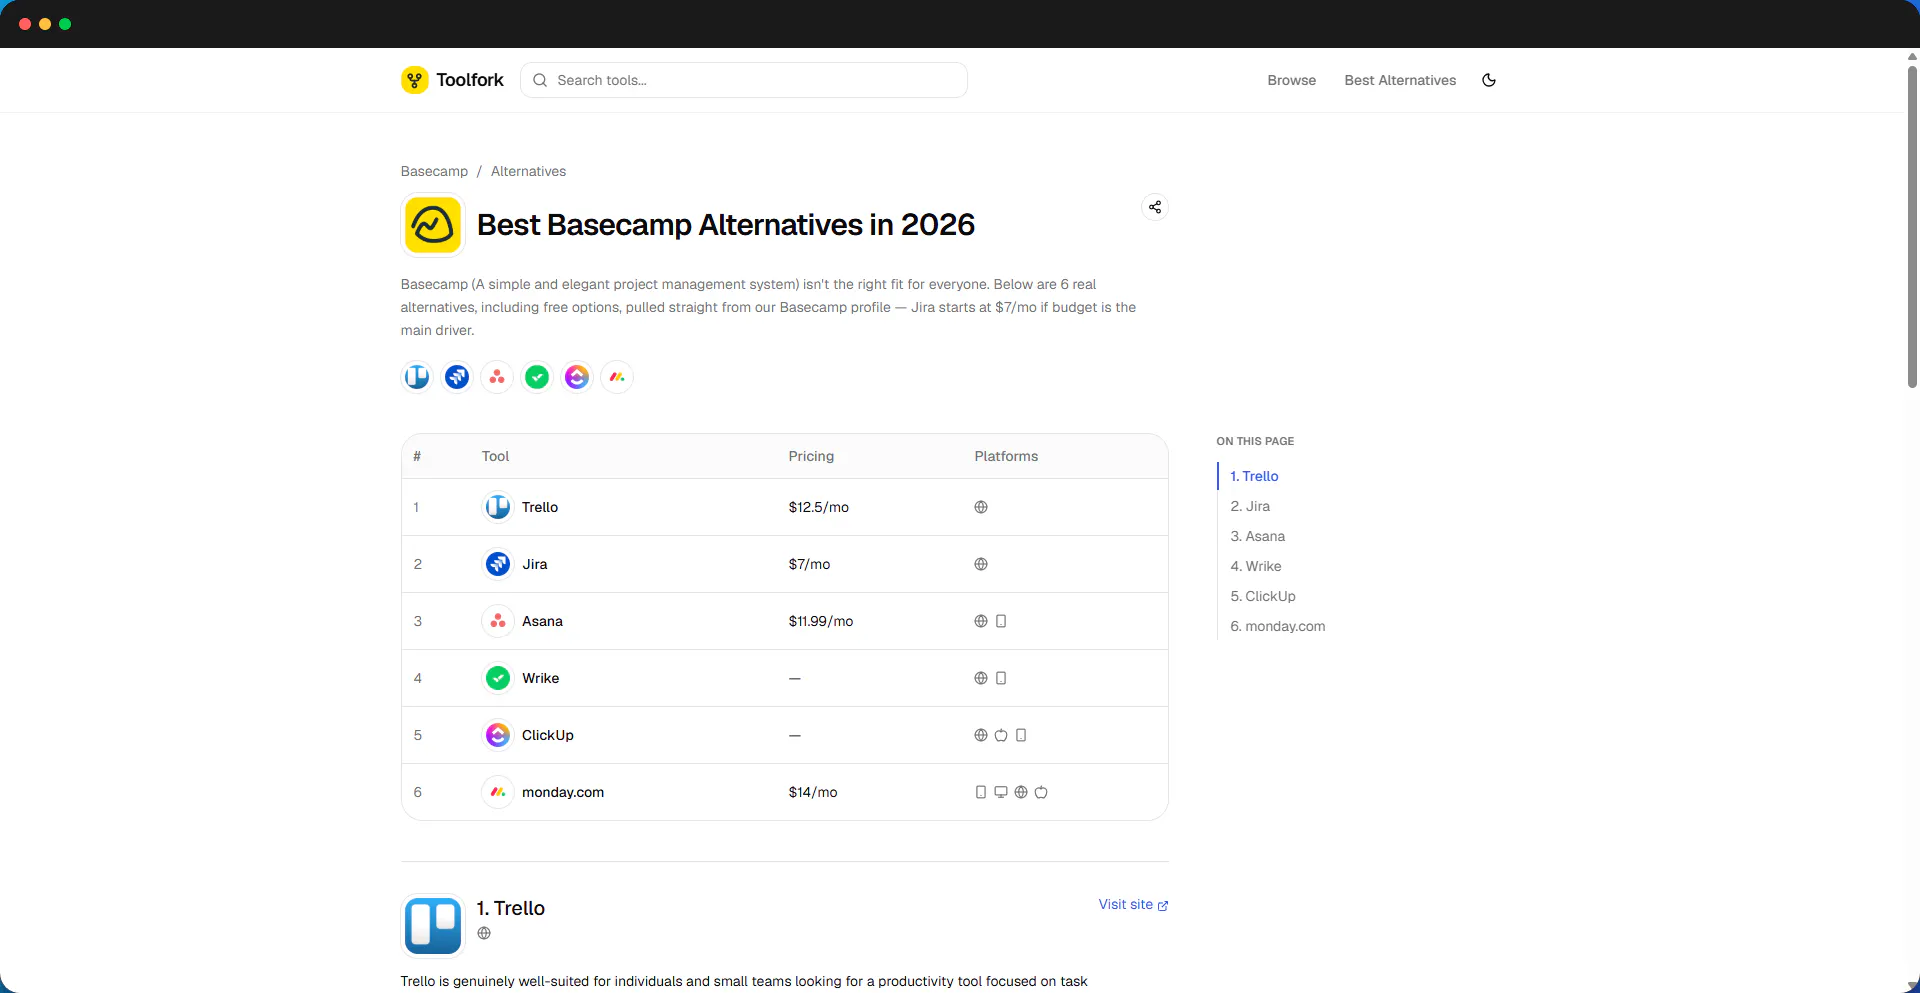The height and width of the screenshot is (993, 1920).
Task: Click the mobile platform icon in Wrike row
Action: point(1001,678)
